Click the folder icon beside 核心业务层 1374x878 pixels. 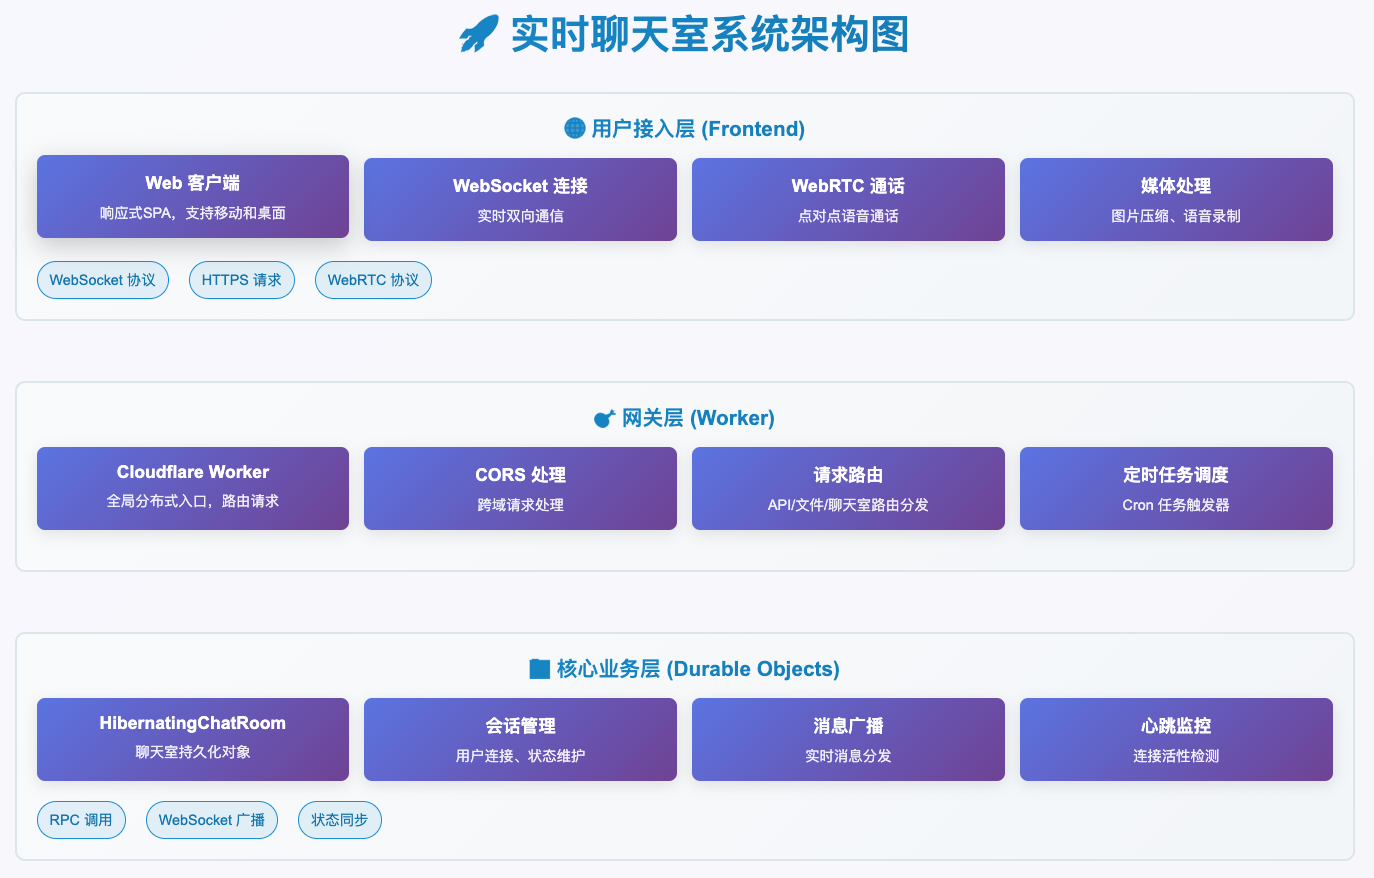[x=539, y=669]
